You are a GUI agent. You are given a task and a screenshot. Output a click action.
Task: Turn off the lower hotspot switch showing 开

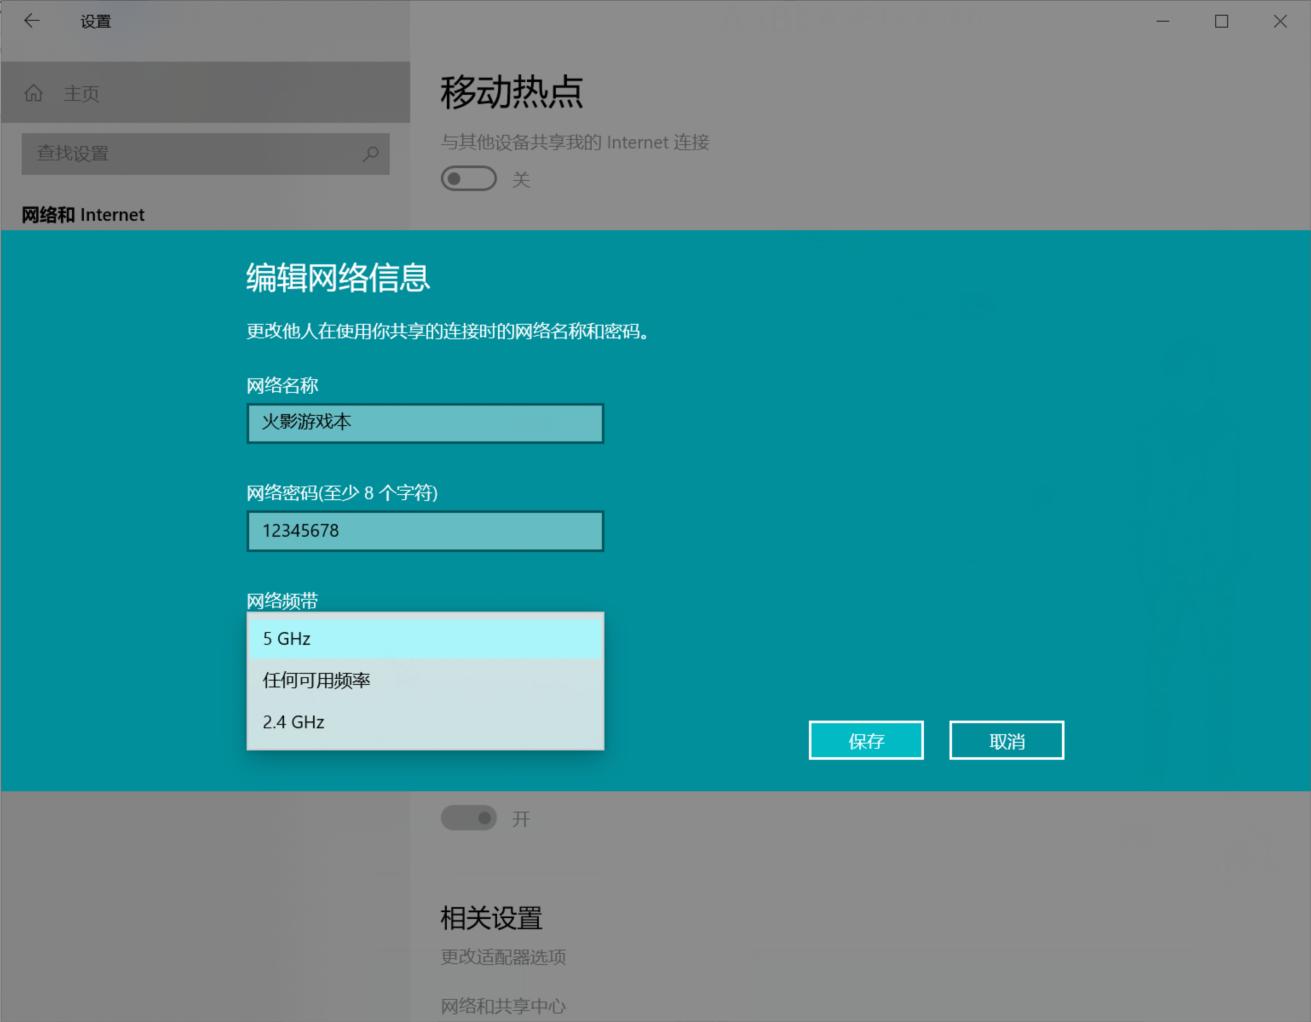(x=468, y=818)
